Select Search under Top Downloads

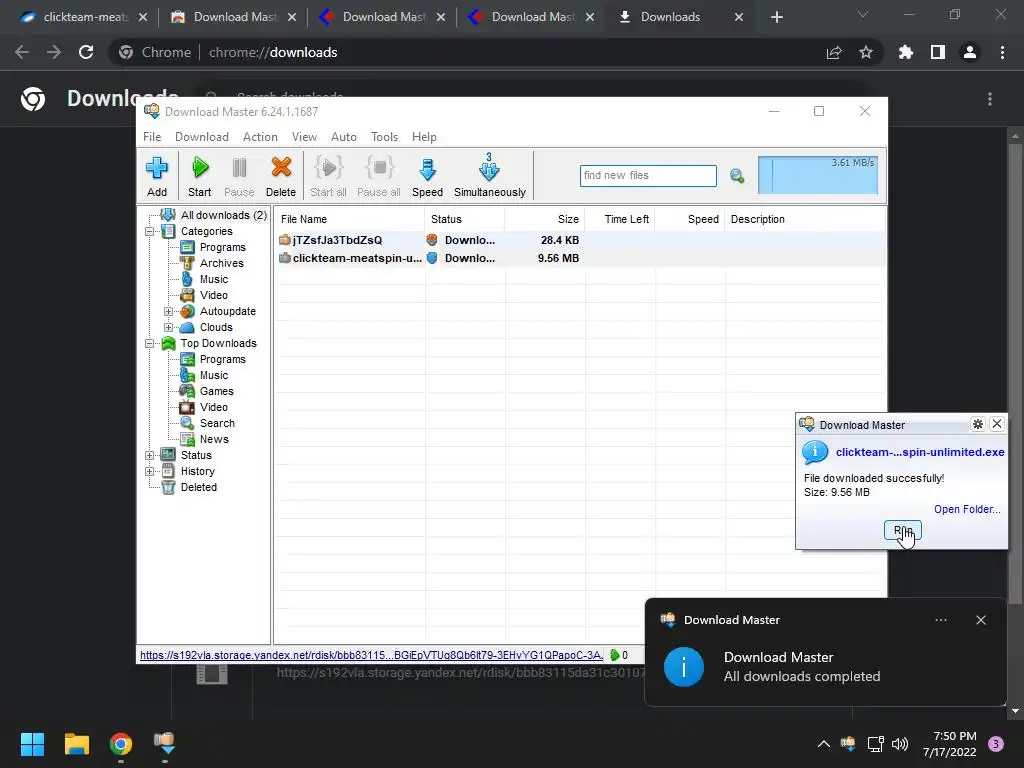[x=217, y=423]
